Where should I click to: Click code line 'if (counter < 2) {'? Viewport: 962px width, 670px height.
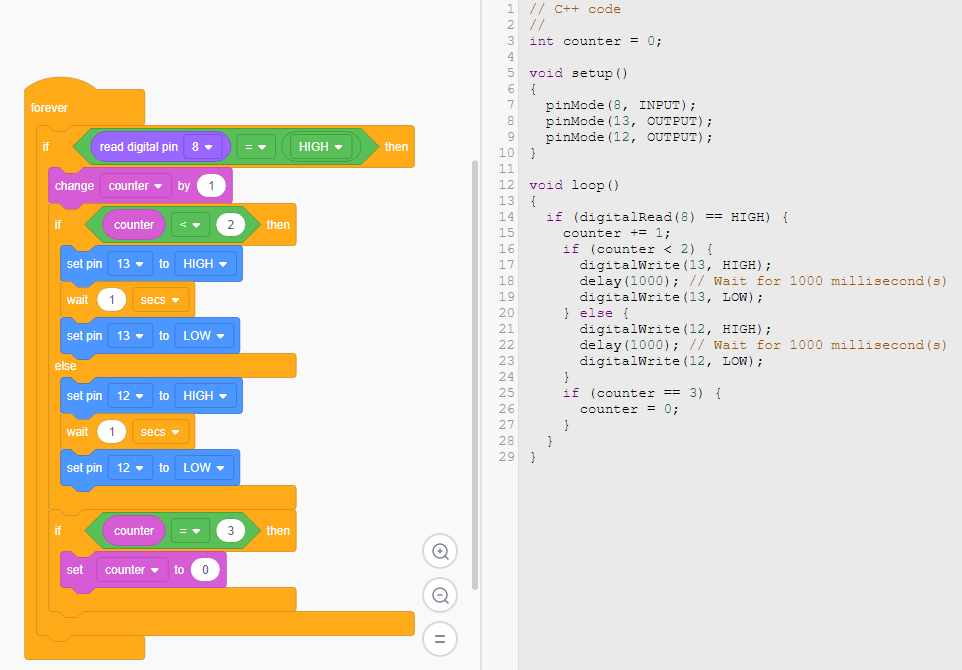pos(638,249)
